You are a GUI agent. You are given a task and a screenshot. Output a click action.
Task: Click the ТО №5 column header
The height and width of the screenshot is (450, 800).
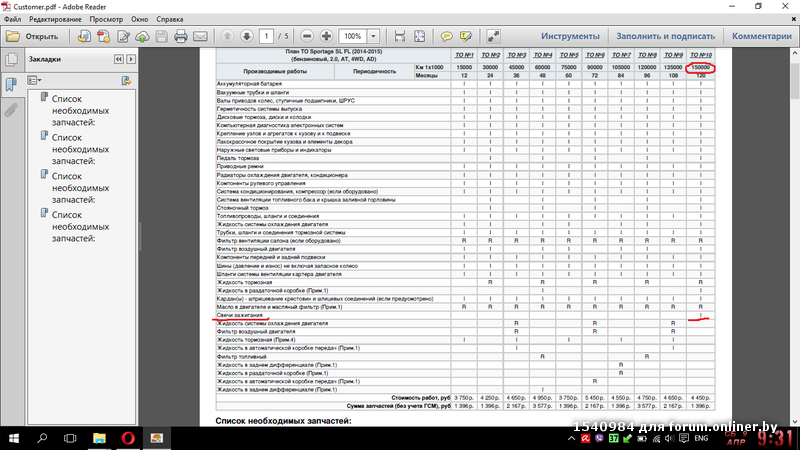(568, 55)
